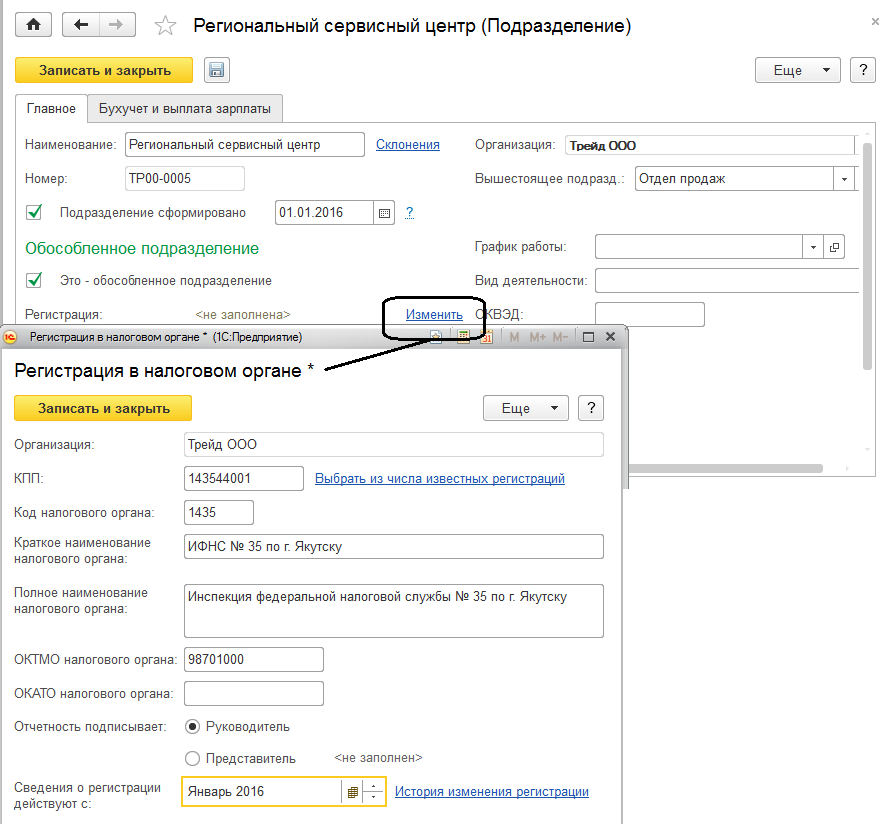Close the registration window
This screenshot has height=824, width=884.
(x=610, y=336)
